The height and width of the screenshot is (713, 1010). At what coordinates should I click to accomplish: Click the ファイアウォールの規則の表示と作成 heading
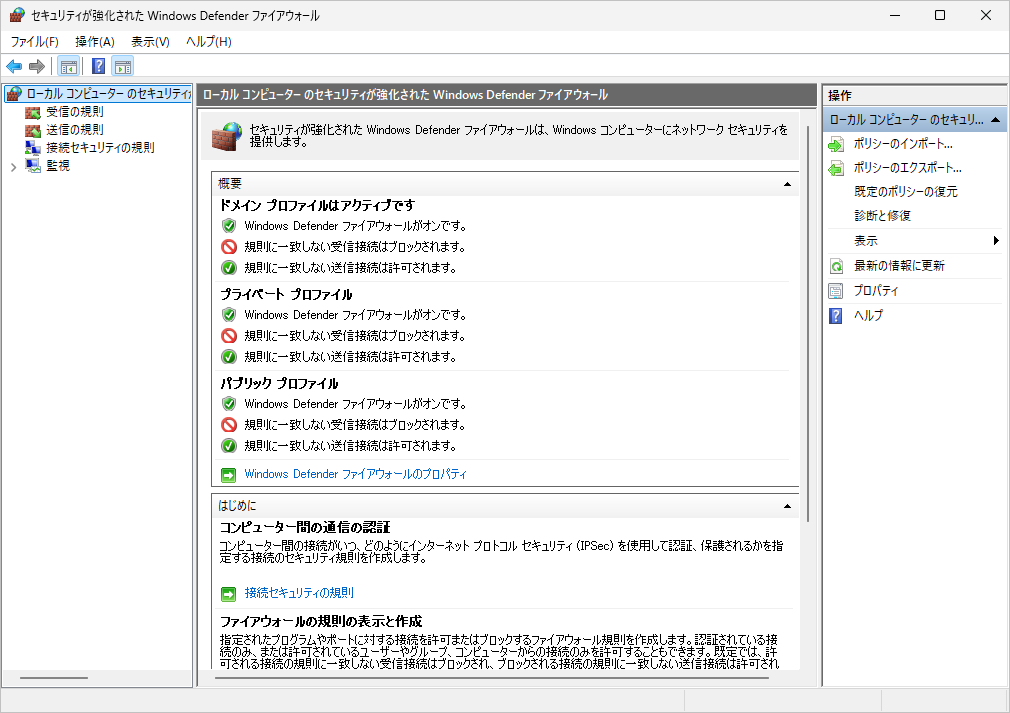tap(321, 622)
